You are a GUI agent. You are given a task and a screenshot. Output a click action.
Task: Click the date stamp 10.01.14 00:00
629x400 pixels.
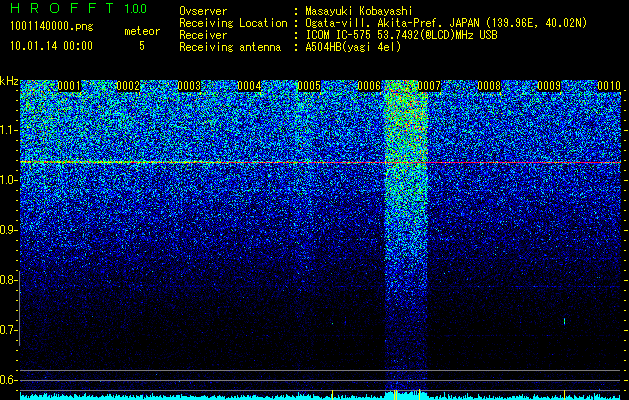[51, 45]
